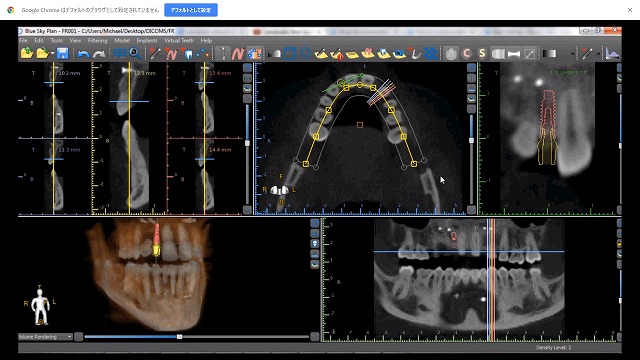Click the yellow tray with eye icon
The height and width of the screenshot is (360, 640).
(400, 53)
